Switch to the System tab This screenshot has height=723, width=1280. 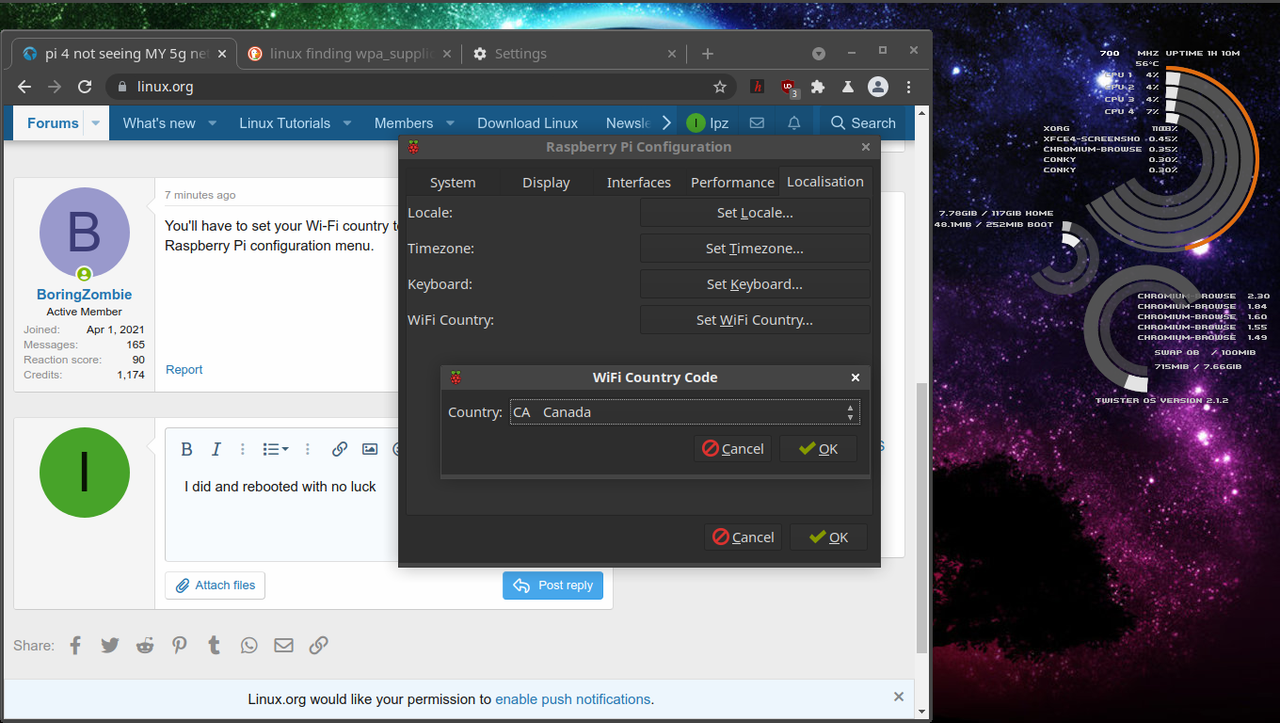[x=452, y=182]
